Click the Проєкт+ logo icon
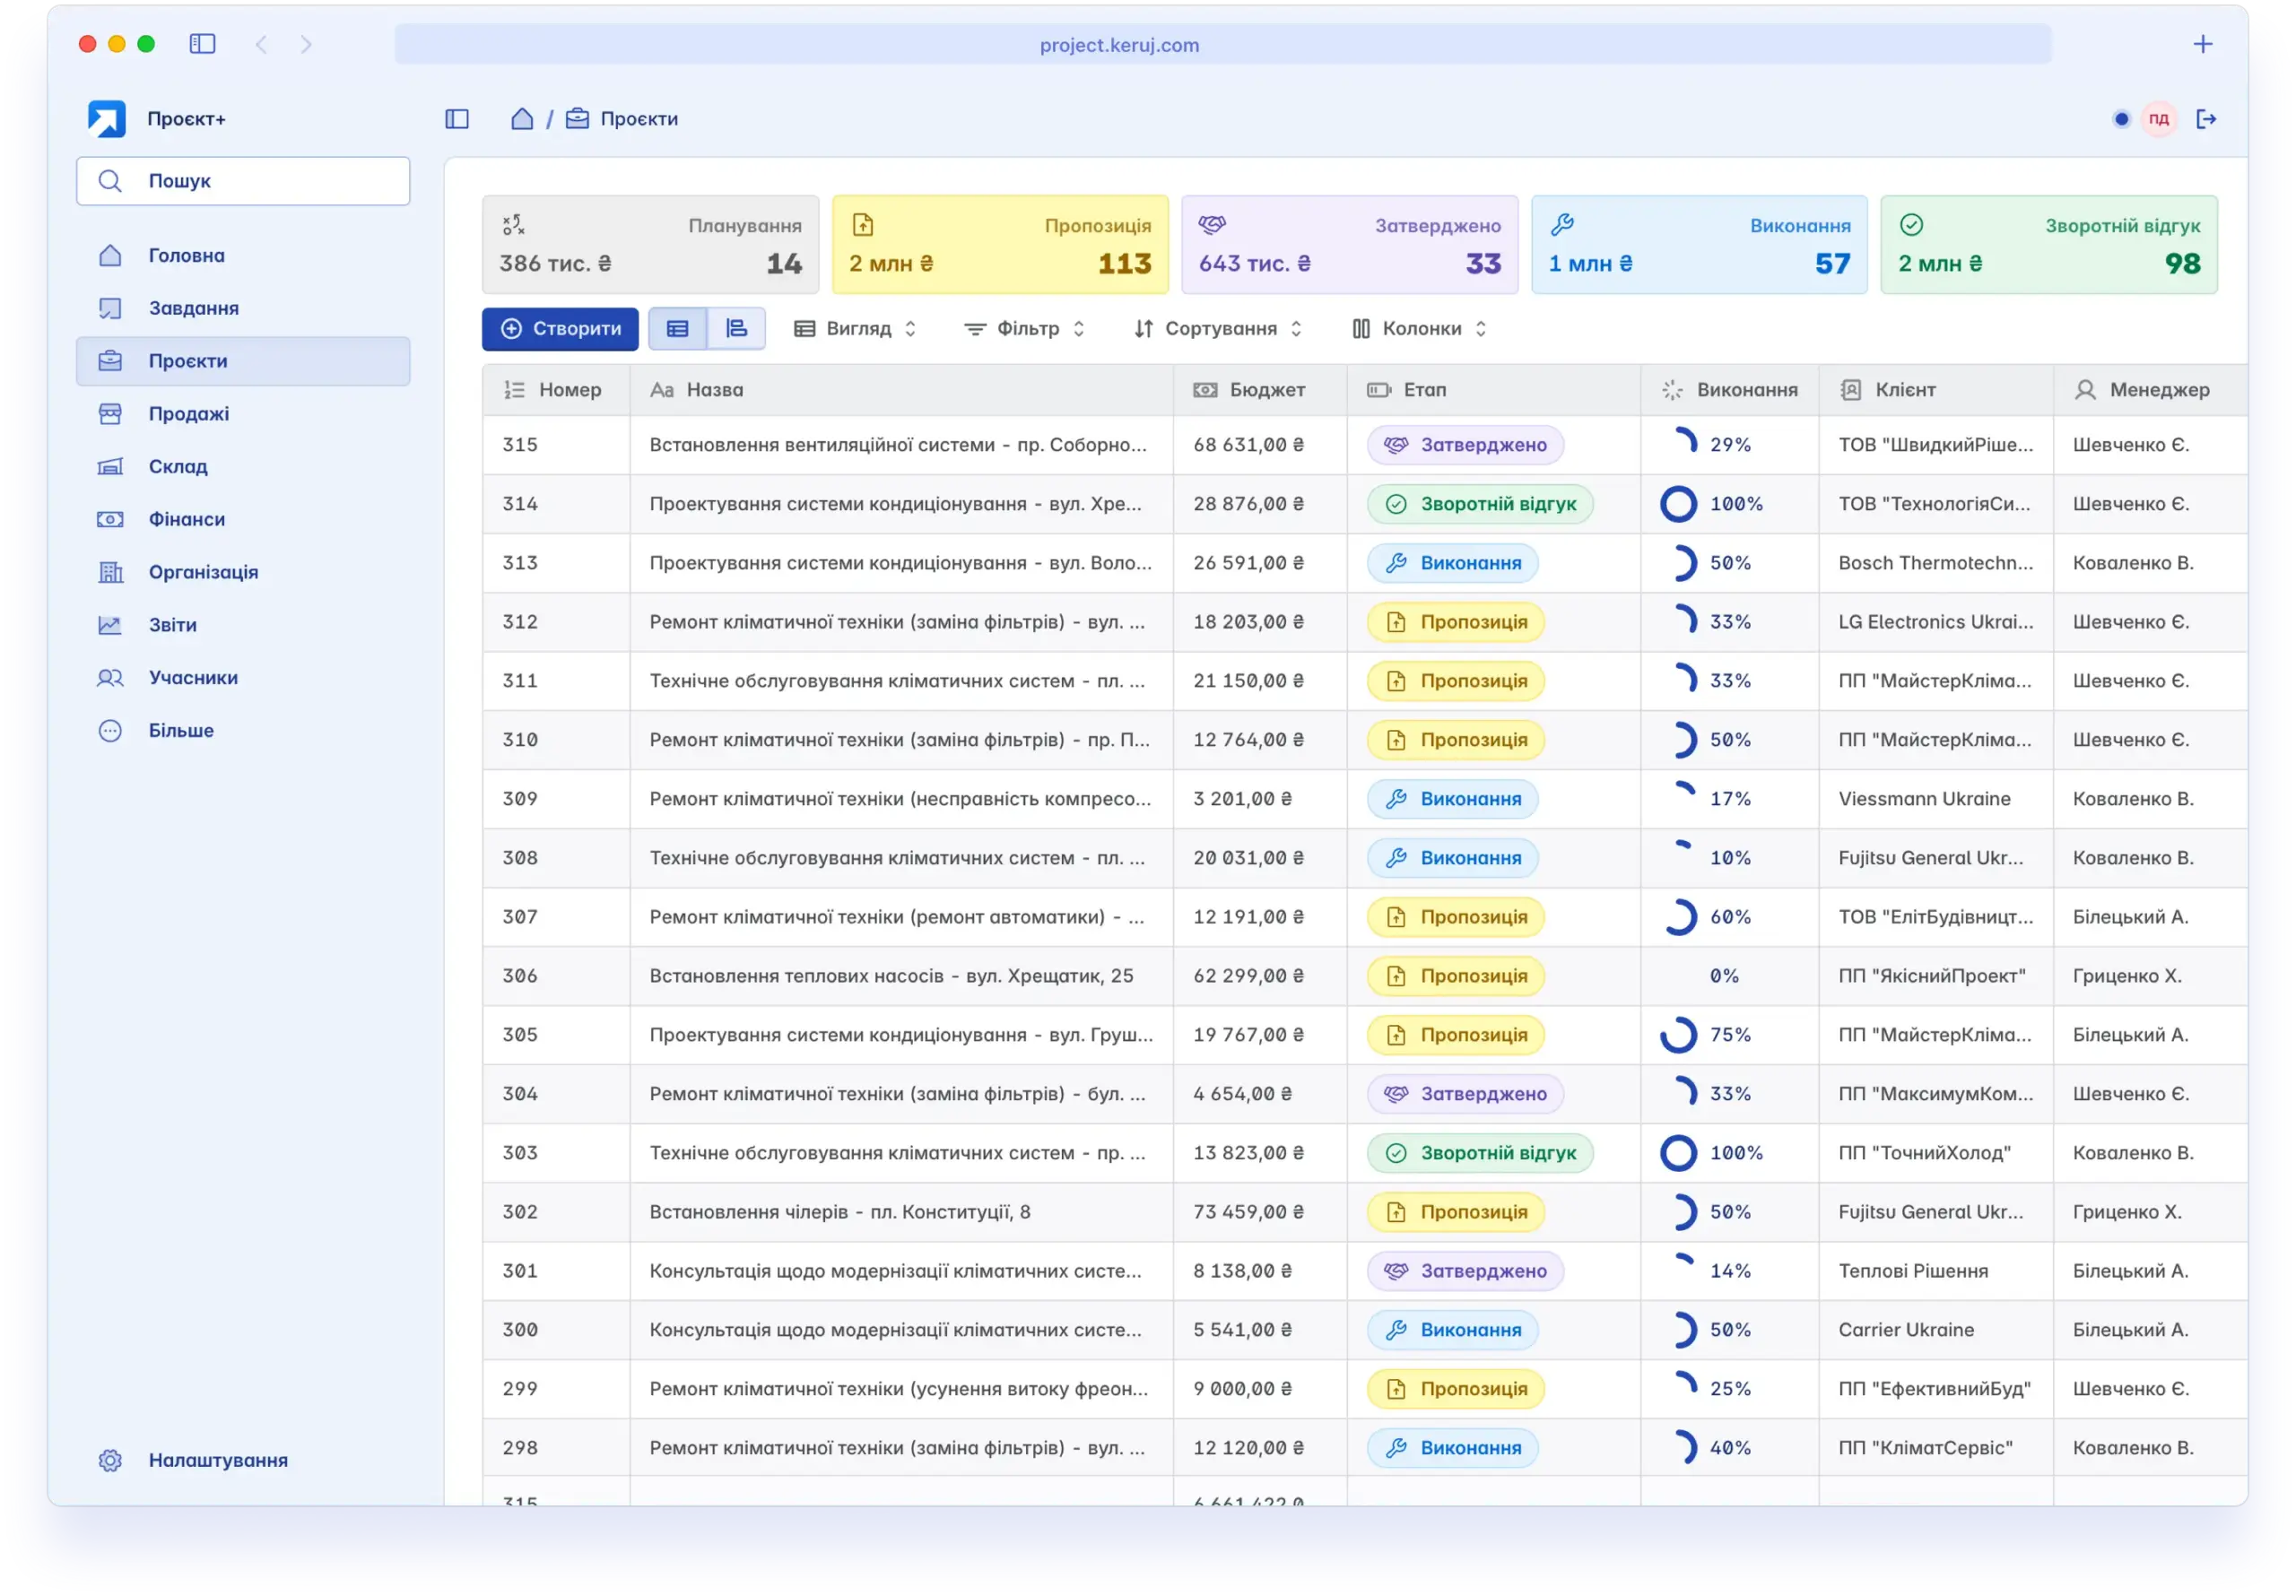The height and width of the screenshot is (1596, 2296). 107,119
